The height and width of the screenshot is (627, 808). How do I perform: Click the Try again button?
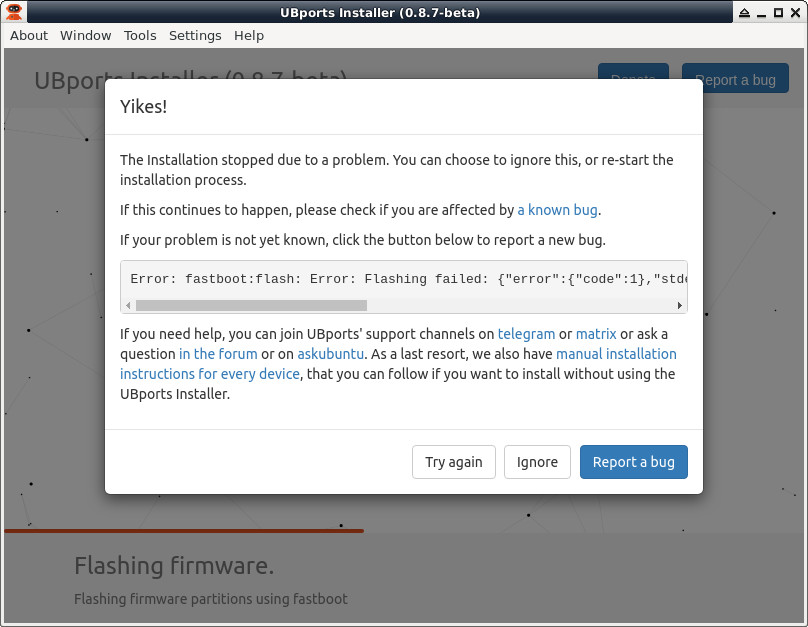pyautogui.click(x=453, y=462)
